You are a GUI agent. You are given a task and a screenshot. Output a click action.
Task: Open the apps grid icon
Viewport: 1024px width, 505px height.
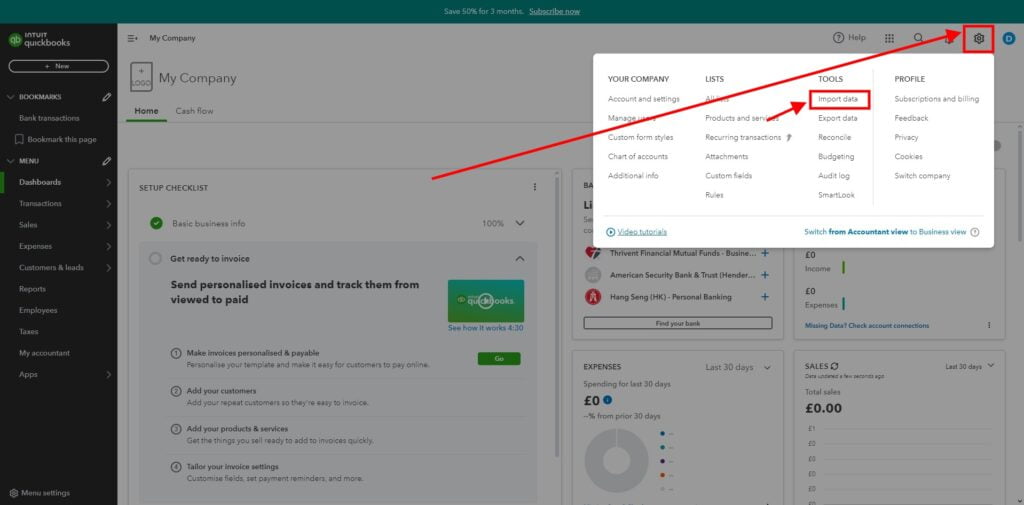click(889, 39)
